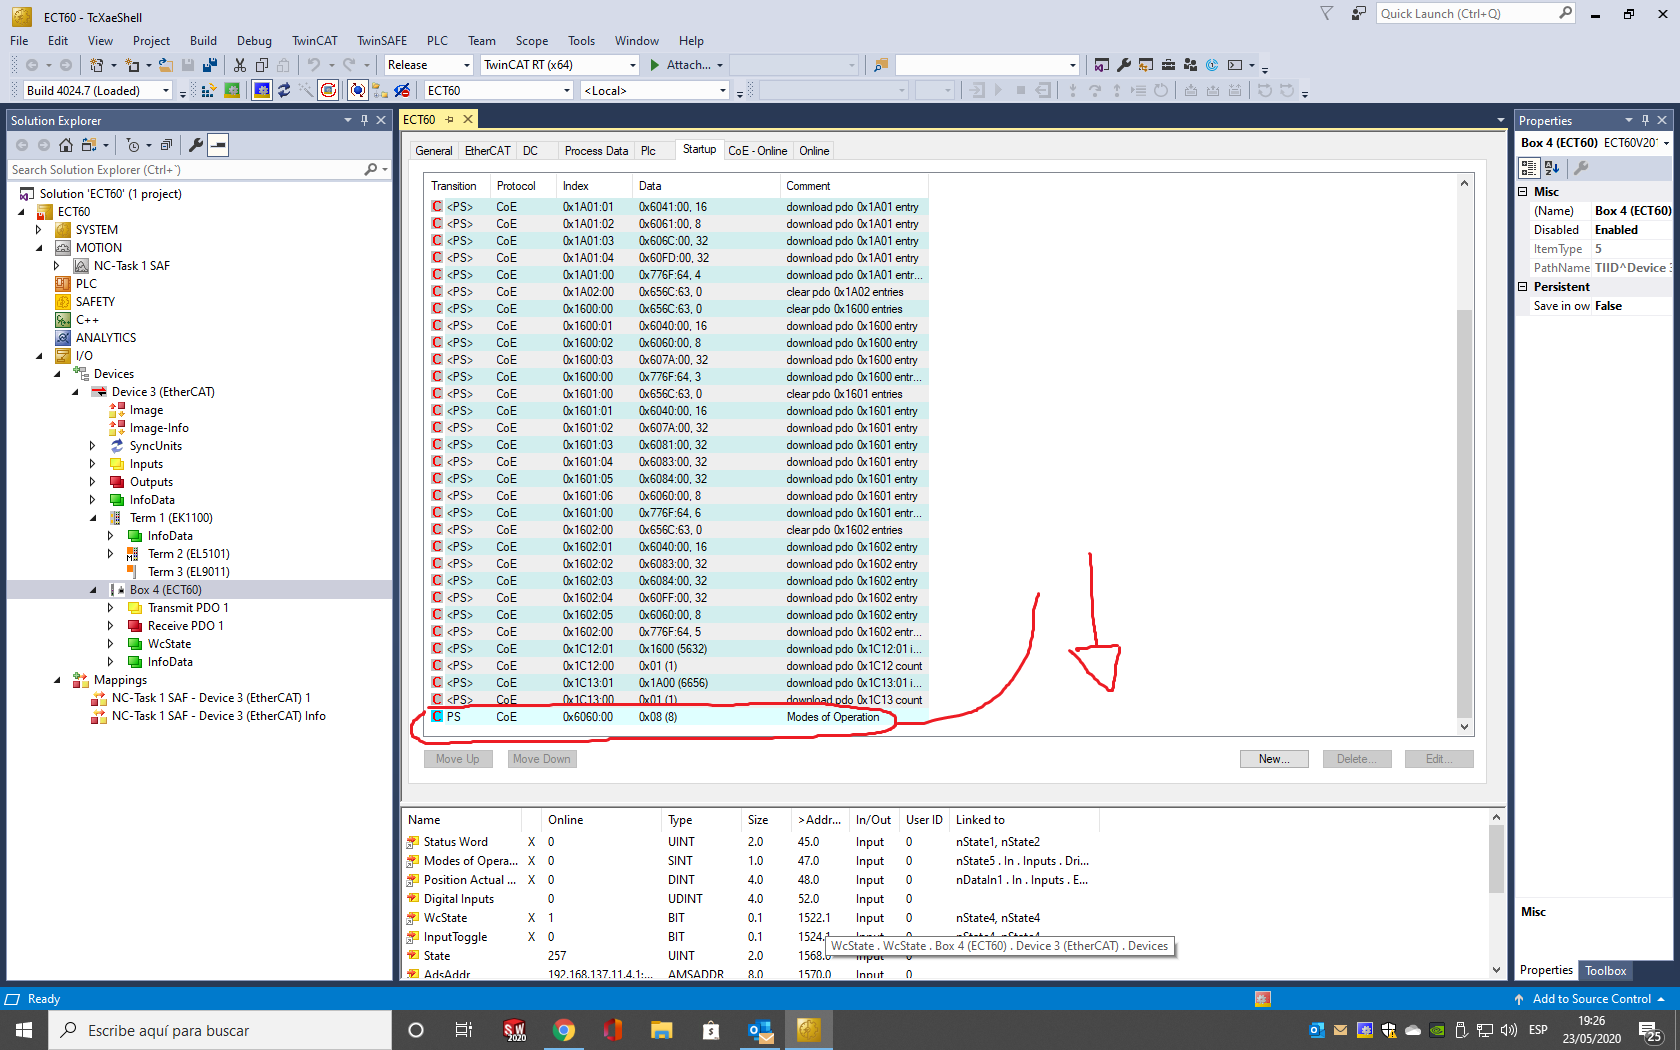Click the Windows Start button
This screenshot has height=1050, width=1680.
(23, 1030)
